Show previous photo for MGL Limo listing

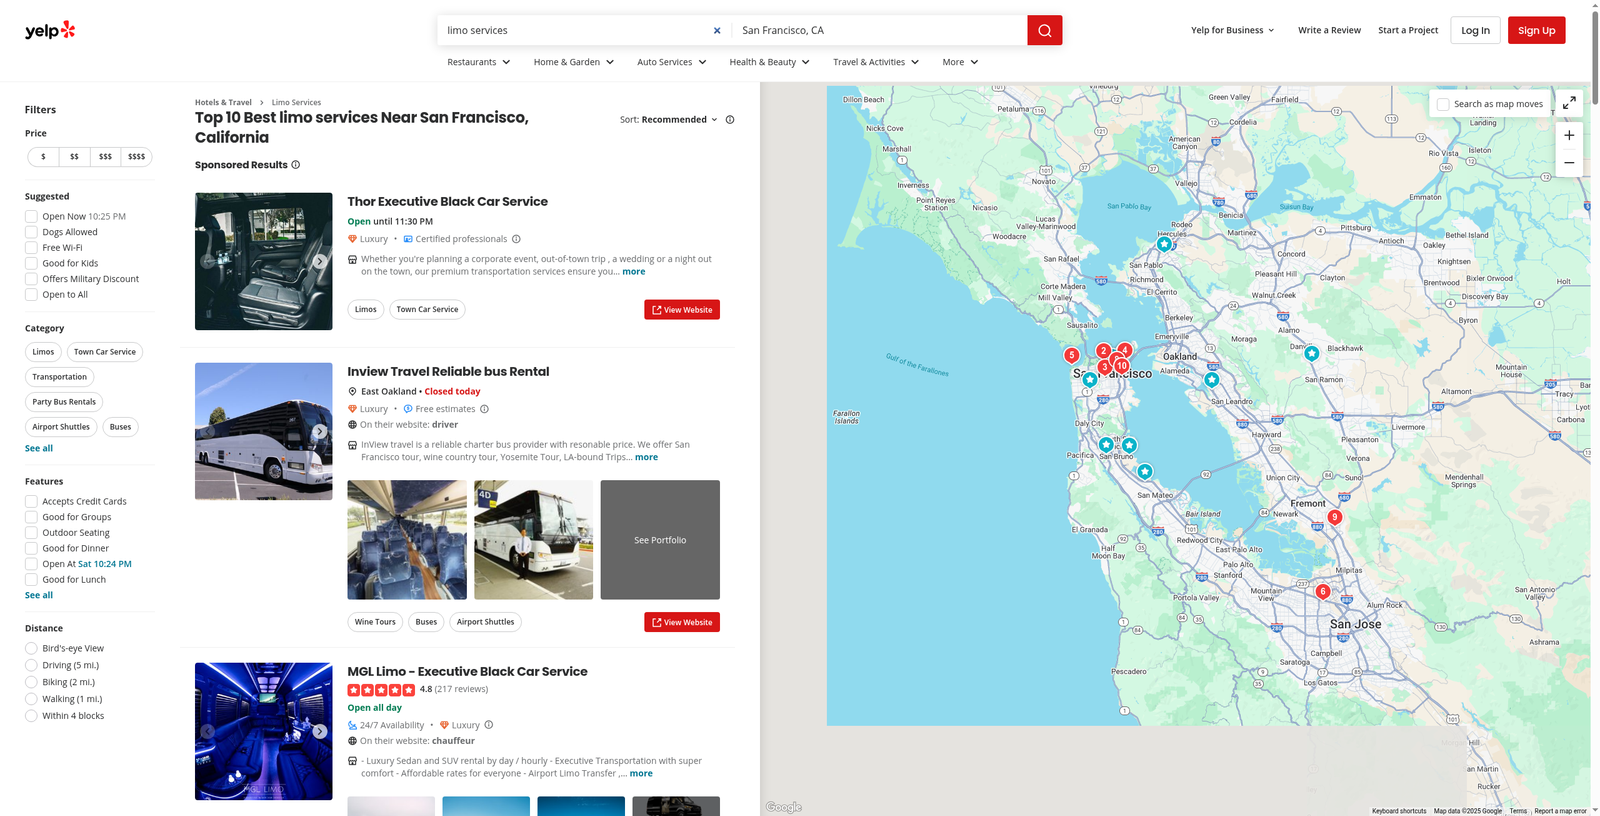click(x=208, y=731)
